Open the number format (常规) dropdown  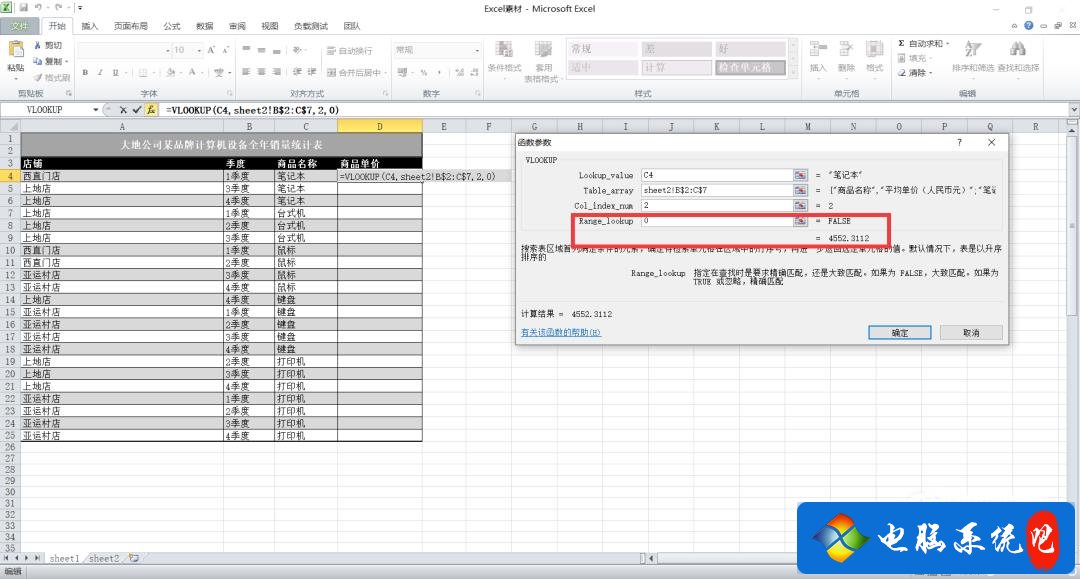[x=477, y=50]
